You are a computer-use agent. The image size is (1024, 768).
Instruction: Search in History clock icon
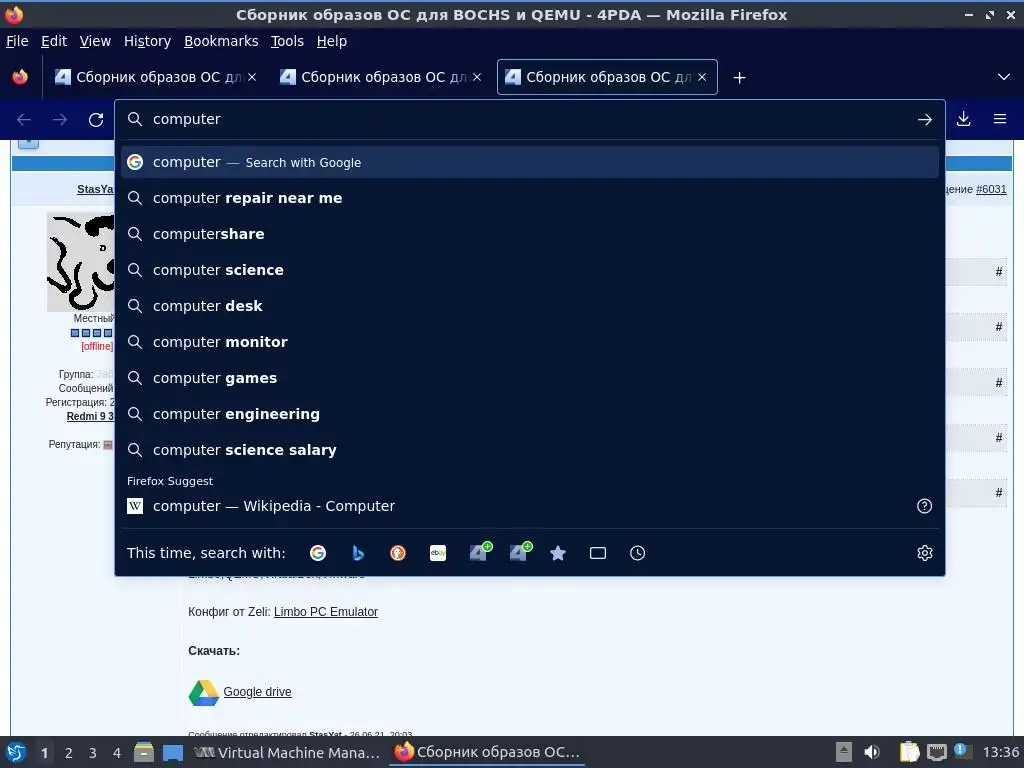pos(637,553)
